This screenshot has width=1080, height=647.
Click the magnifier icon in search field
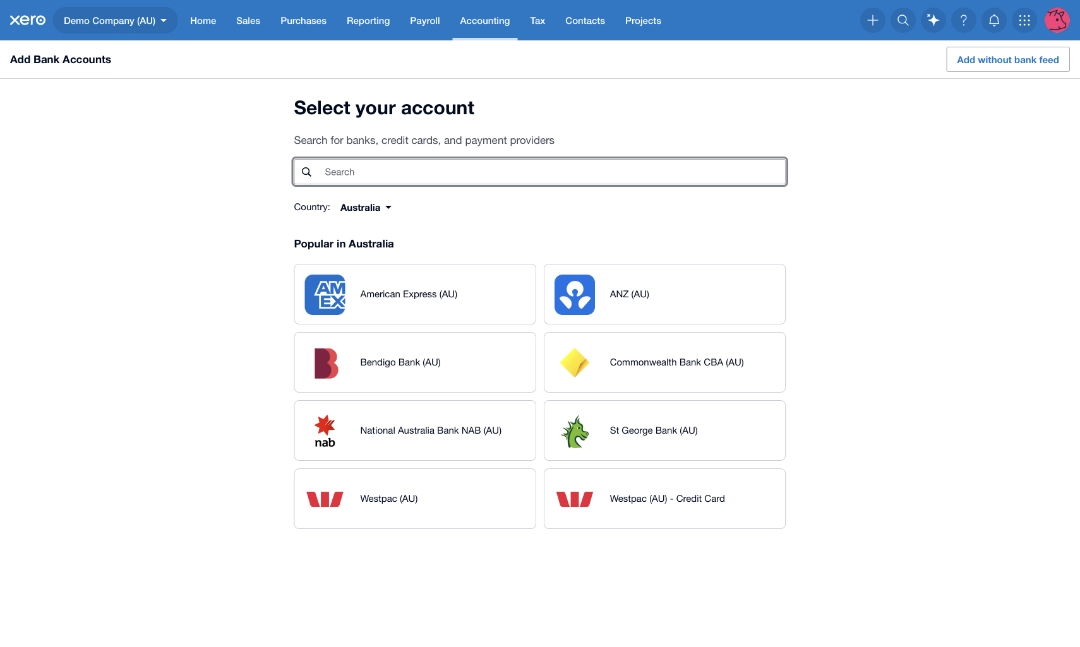coord(307,172)
